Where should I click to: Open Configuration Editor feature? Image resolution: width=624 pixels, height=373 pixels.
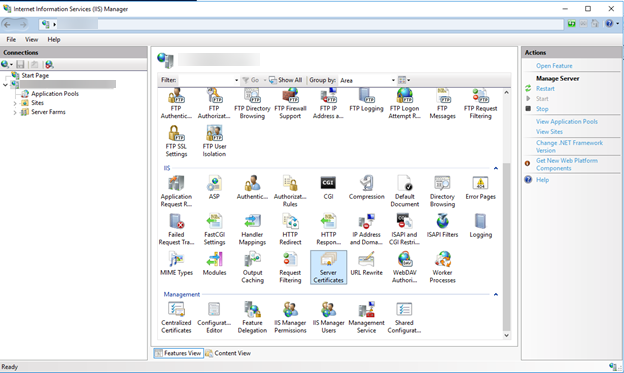[214, 318]
